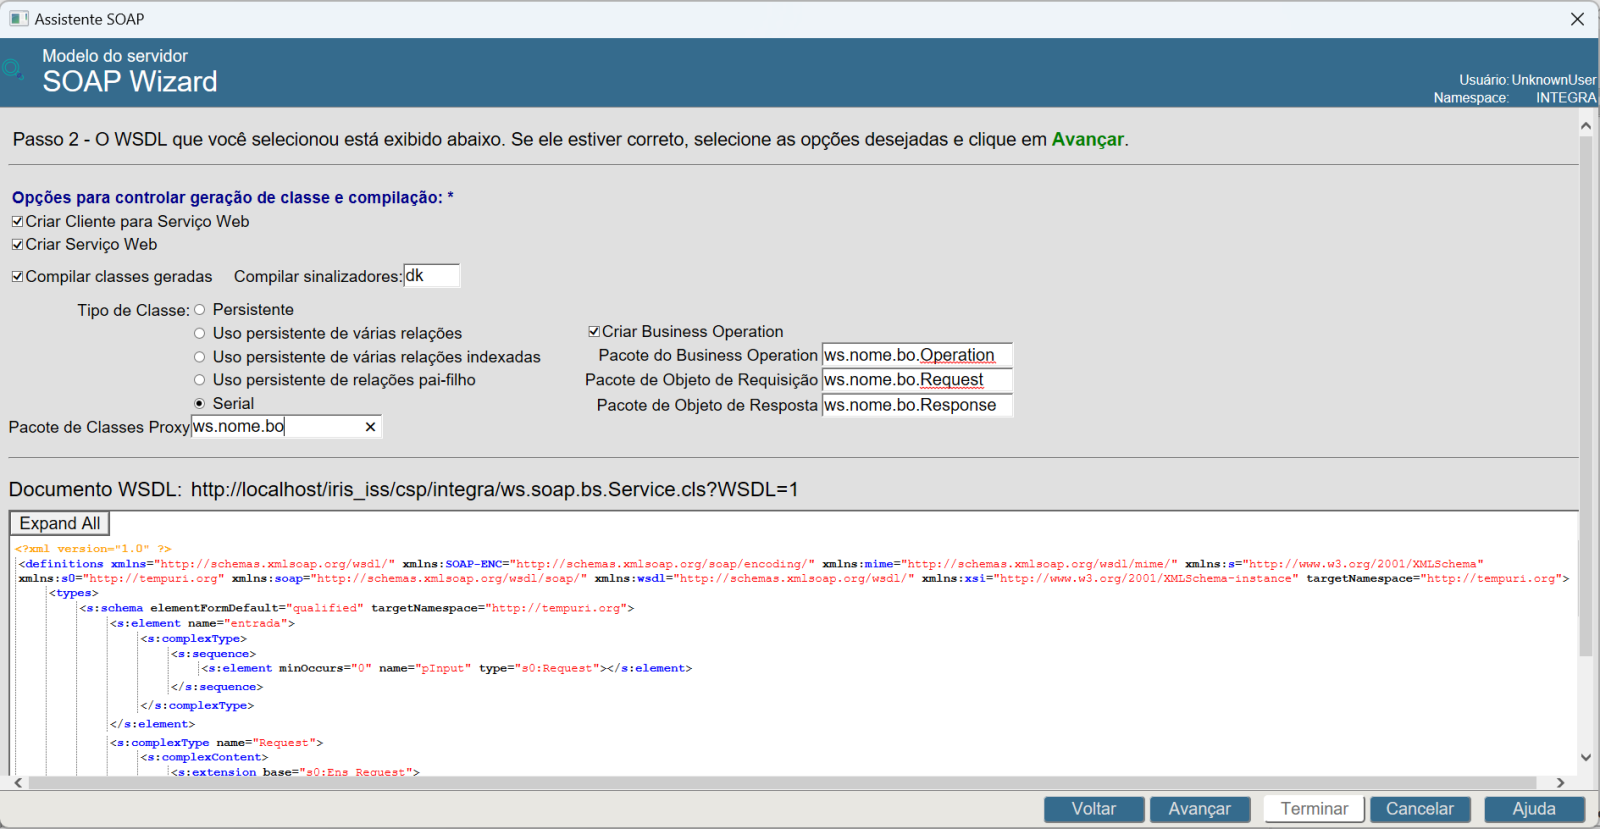Screen dimensions: 1600x829
Task: Clear the Pacote de Classes Proxy field
Action: 370,427
